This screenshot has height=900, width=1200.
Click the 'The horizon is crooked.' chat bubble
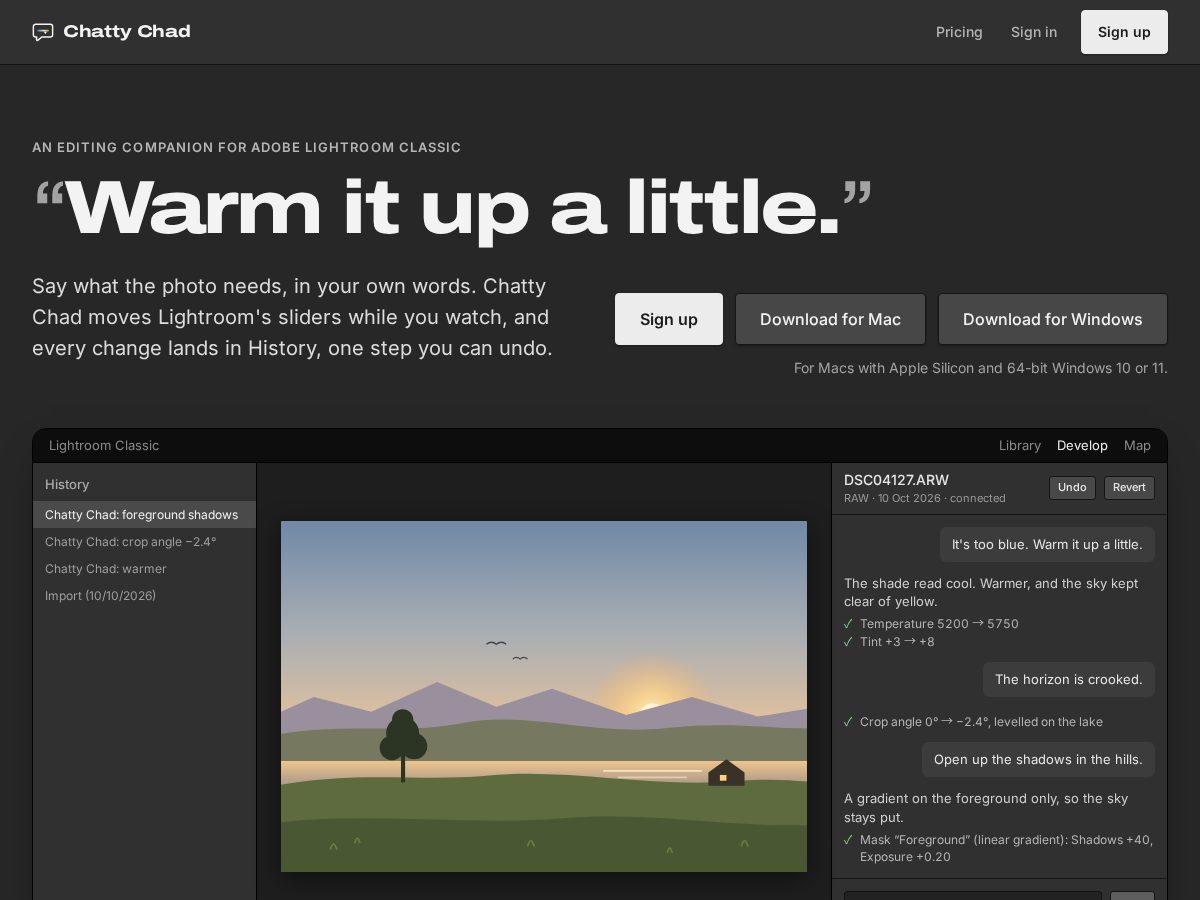tap(1069, 680)
